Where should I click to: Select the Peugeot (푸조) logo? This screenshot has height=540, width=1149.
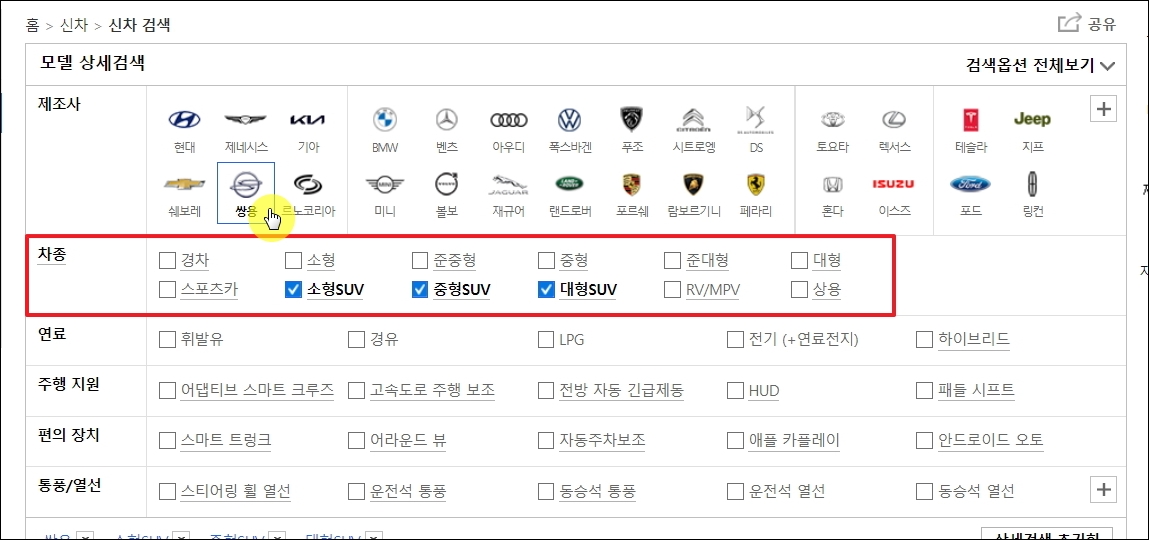(631, 119)
